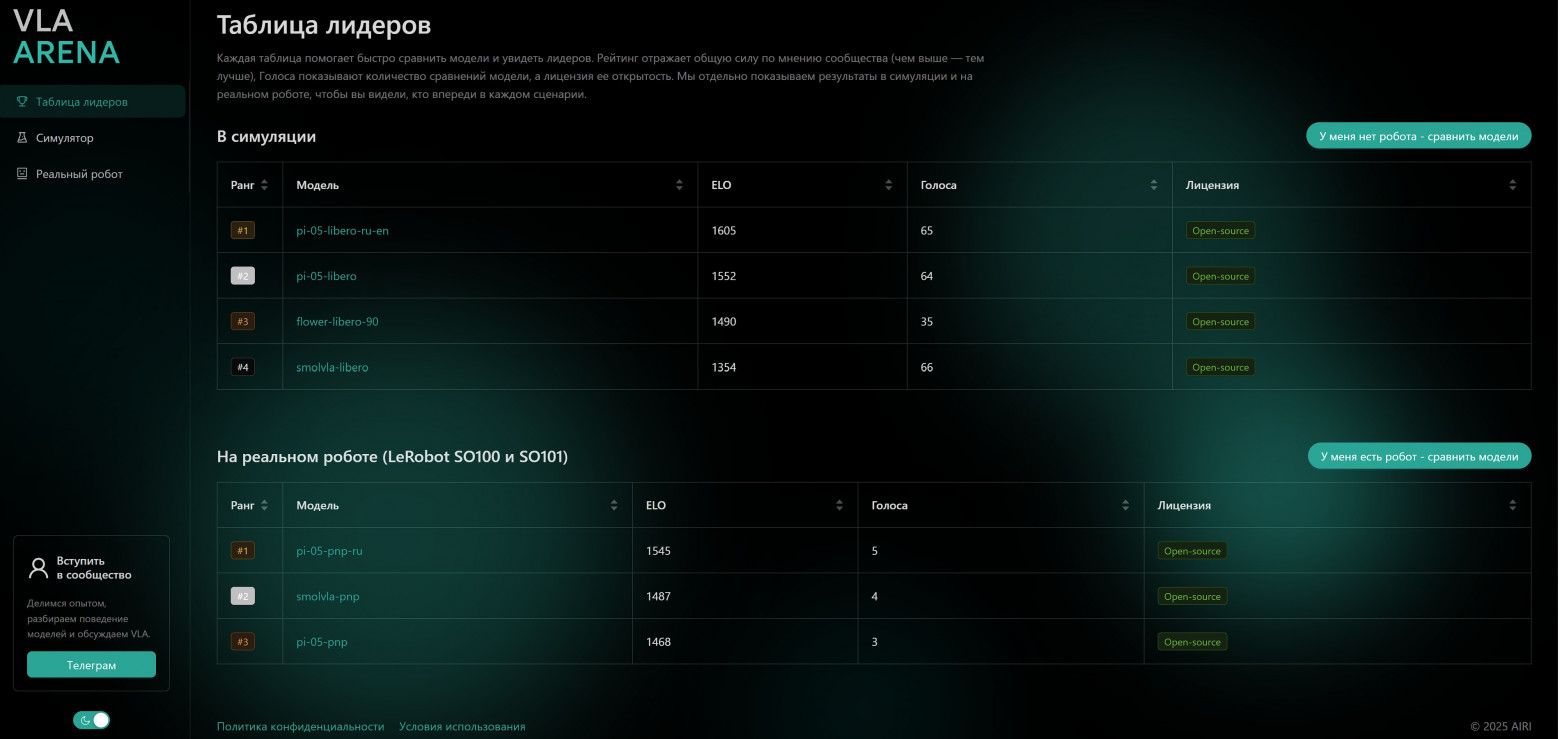Viewport: 1560px width, 739px height.
Task: Click the #3 rank badge for pi-05-pnp
Action: coord(243,642)
